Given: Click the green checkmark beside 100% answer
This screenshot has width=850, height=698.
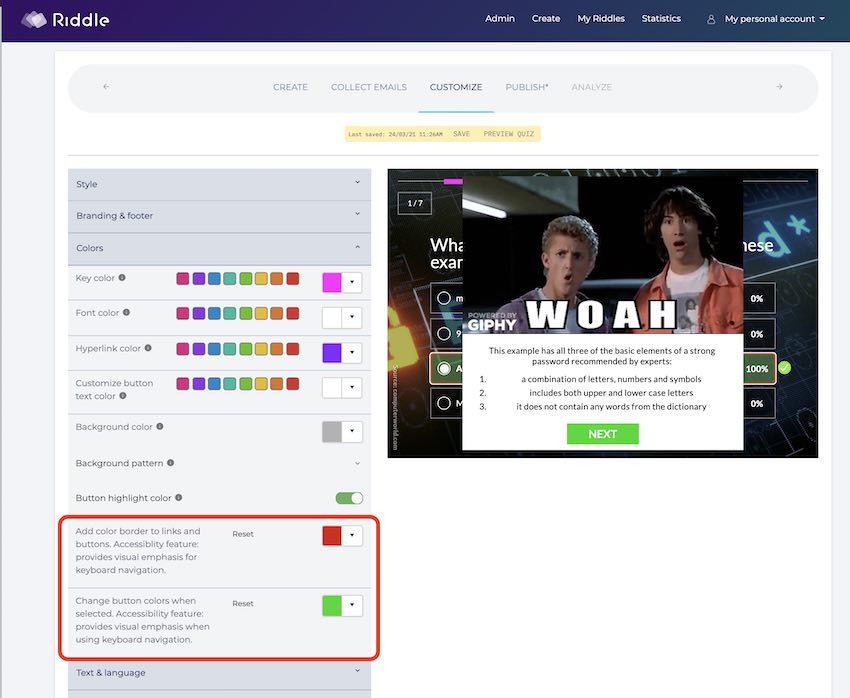Looking at the screenshot, I should (x=784, y=368).
